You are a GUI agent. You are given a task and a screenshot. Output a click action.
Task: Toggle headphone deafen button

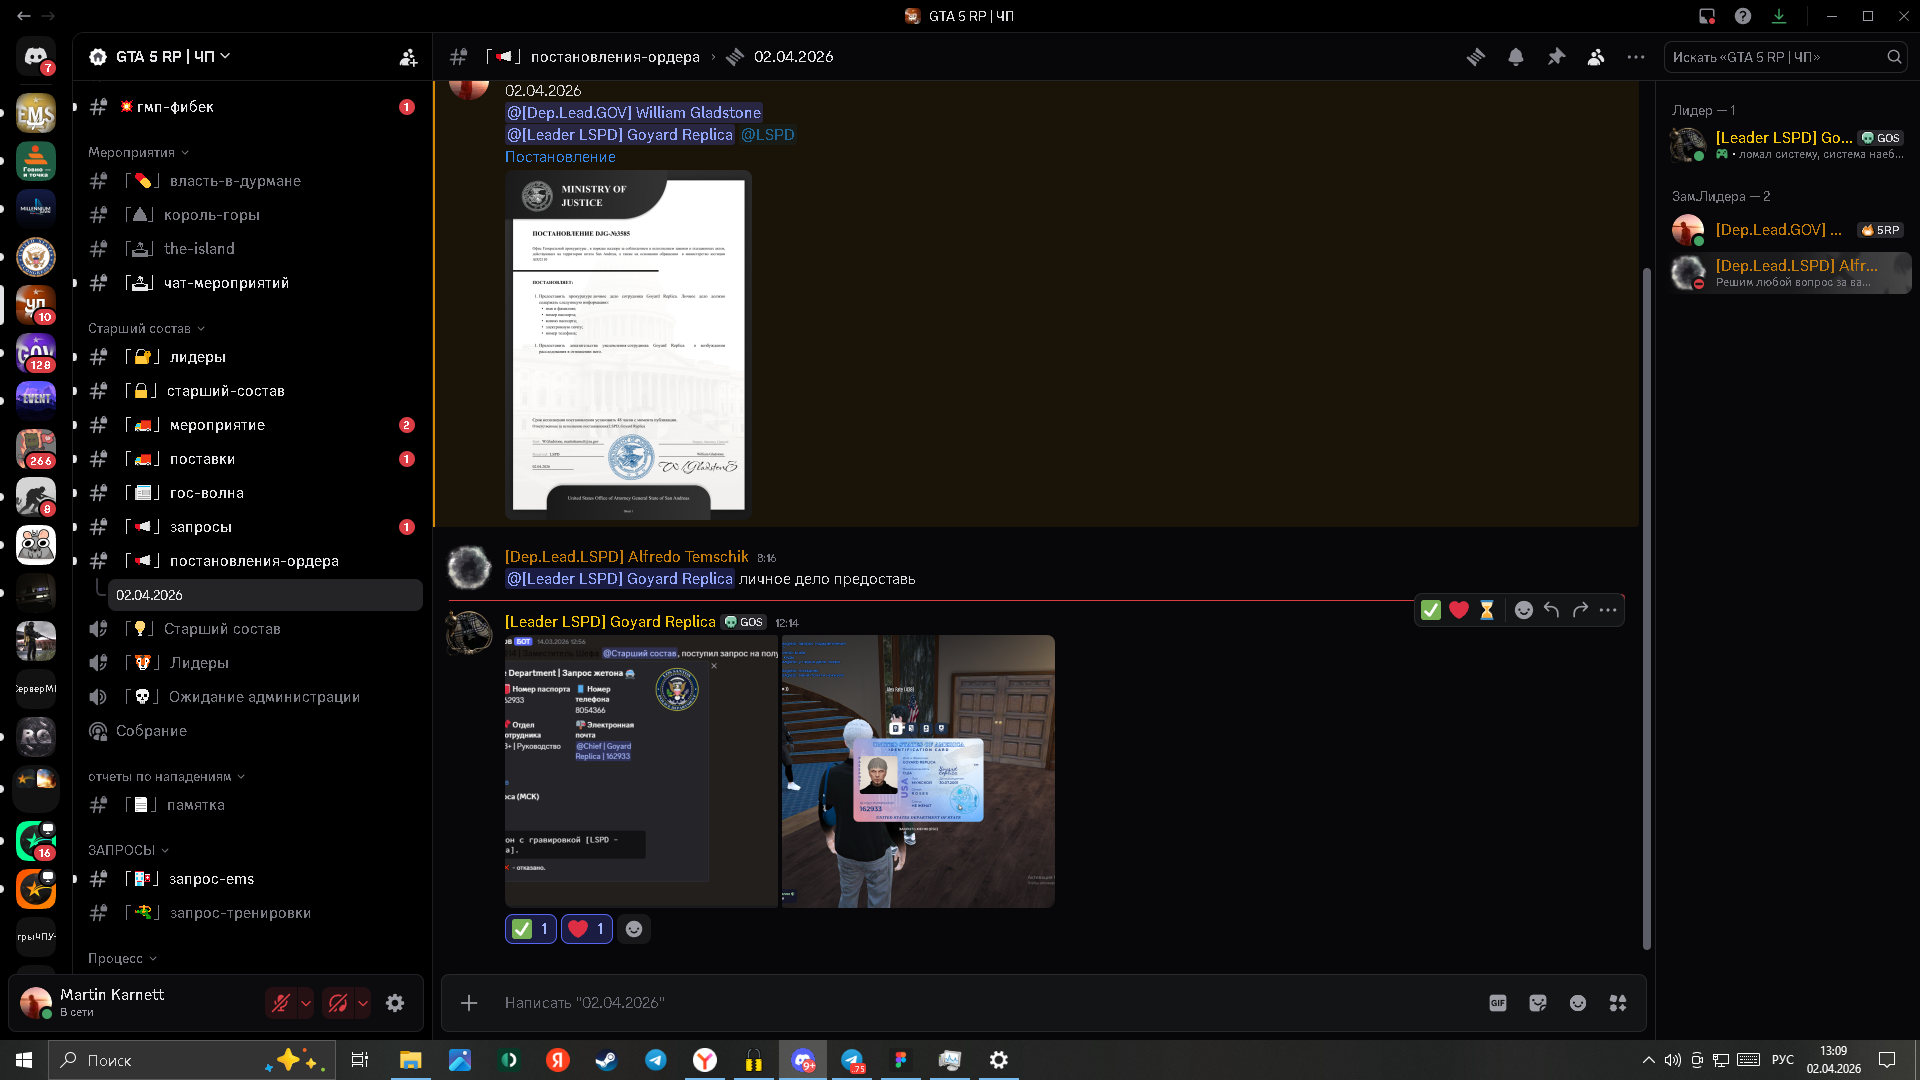(338, 1003)
